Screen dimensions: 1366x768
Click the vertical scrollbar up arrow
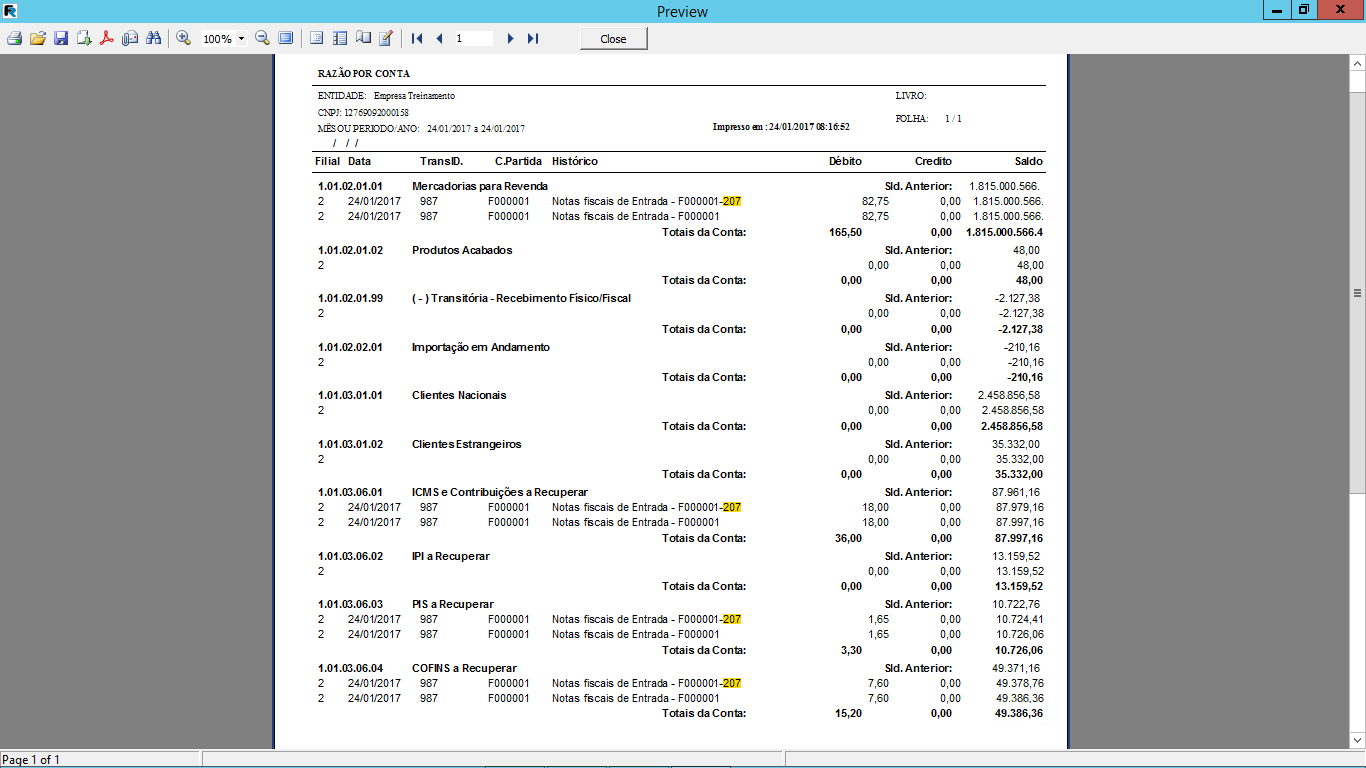point(1357,63)
